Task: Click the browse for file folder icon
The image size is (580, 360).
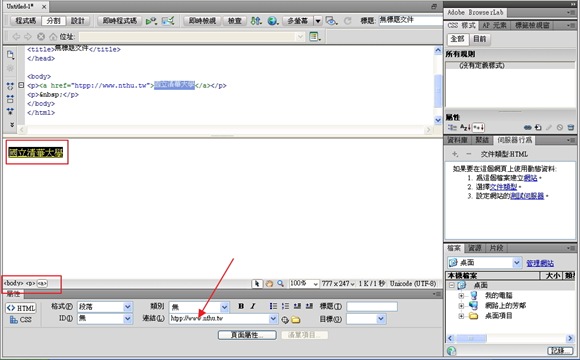Action: [296, 319]
